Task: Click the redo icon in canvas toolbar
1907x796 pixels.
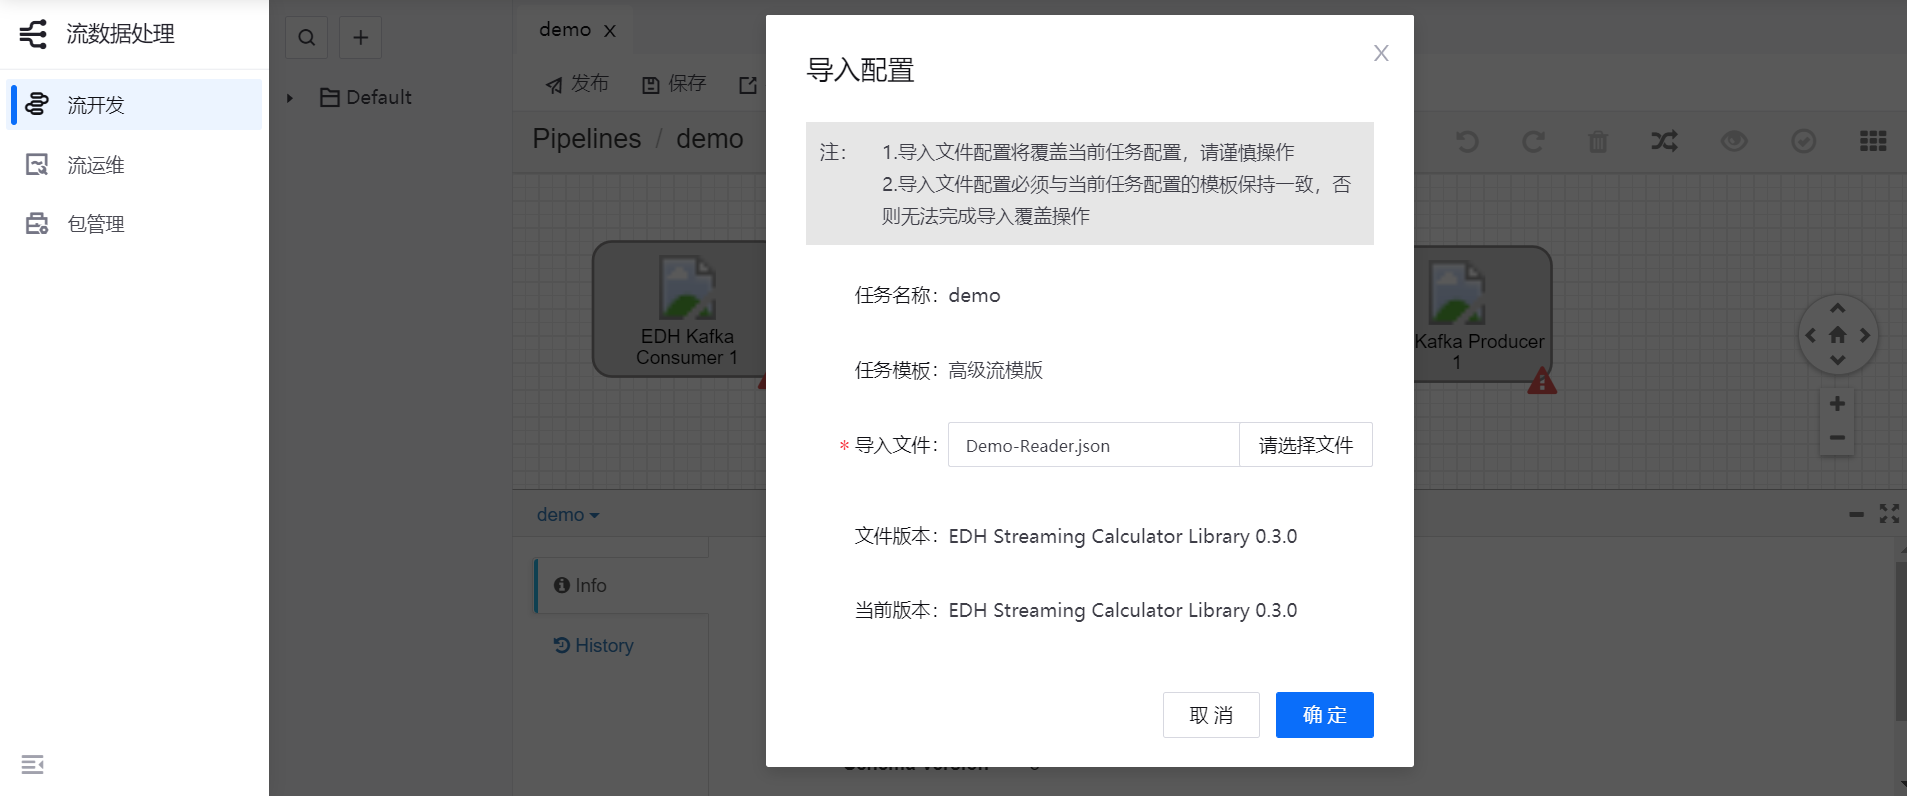Action: click(1533, 142)
